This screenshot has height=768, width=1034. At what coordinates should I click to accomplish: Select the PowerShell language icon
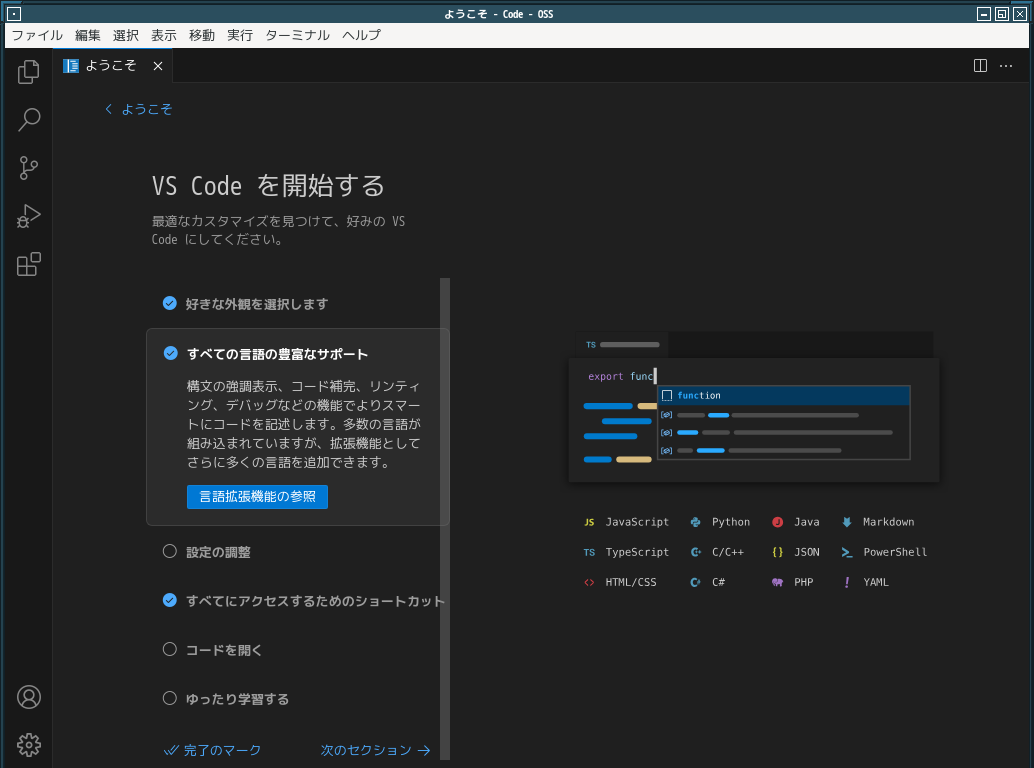[847, 552]
